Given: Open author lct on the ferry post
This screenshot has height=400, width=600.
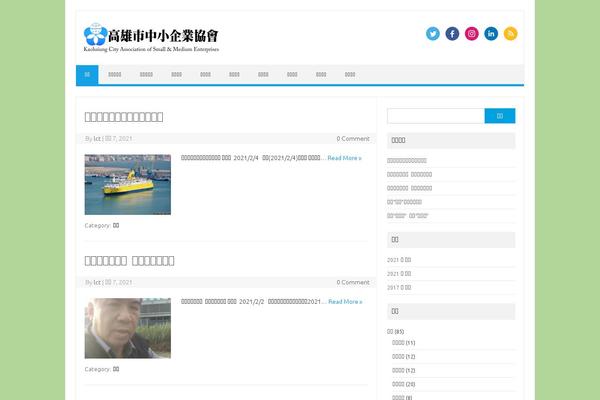Looking at the screenshot, I should (x=97, y=139).
